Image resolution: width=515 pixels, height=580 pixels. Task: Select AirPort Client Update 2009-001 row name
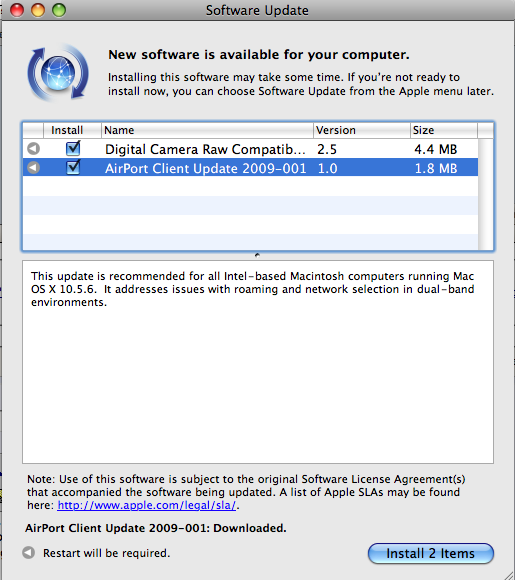pyautogui.click(x=206, y=168)
